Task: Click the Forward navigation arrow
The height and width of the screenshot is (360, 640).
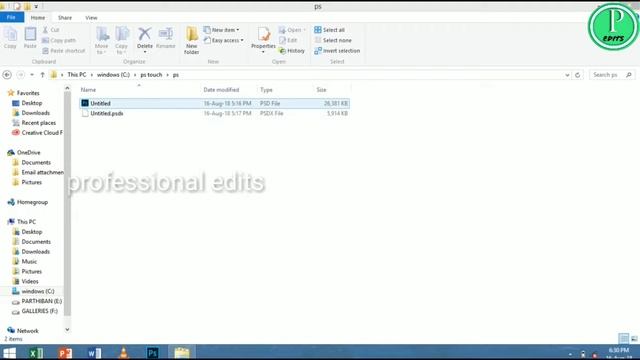Action: pos(20,75)
